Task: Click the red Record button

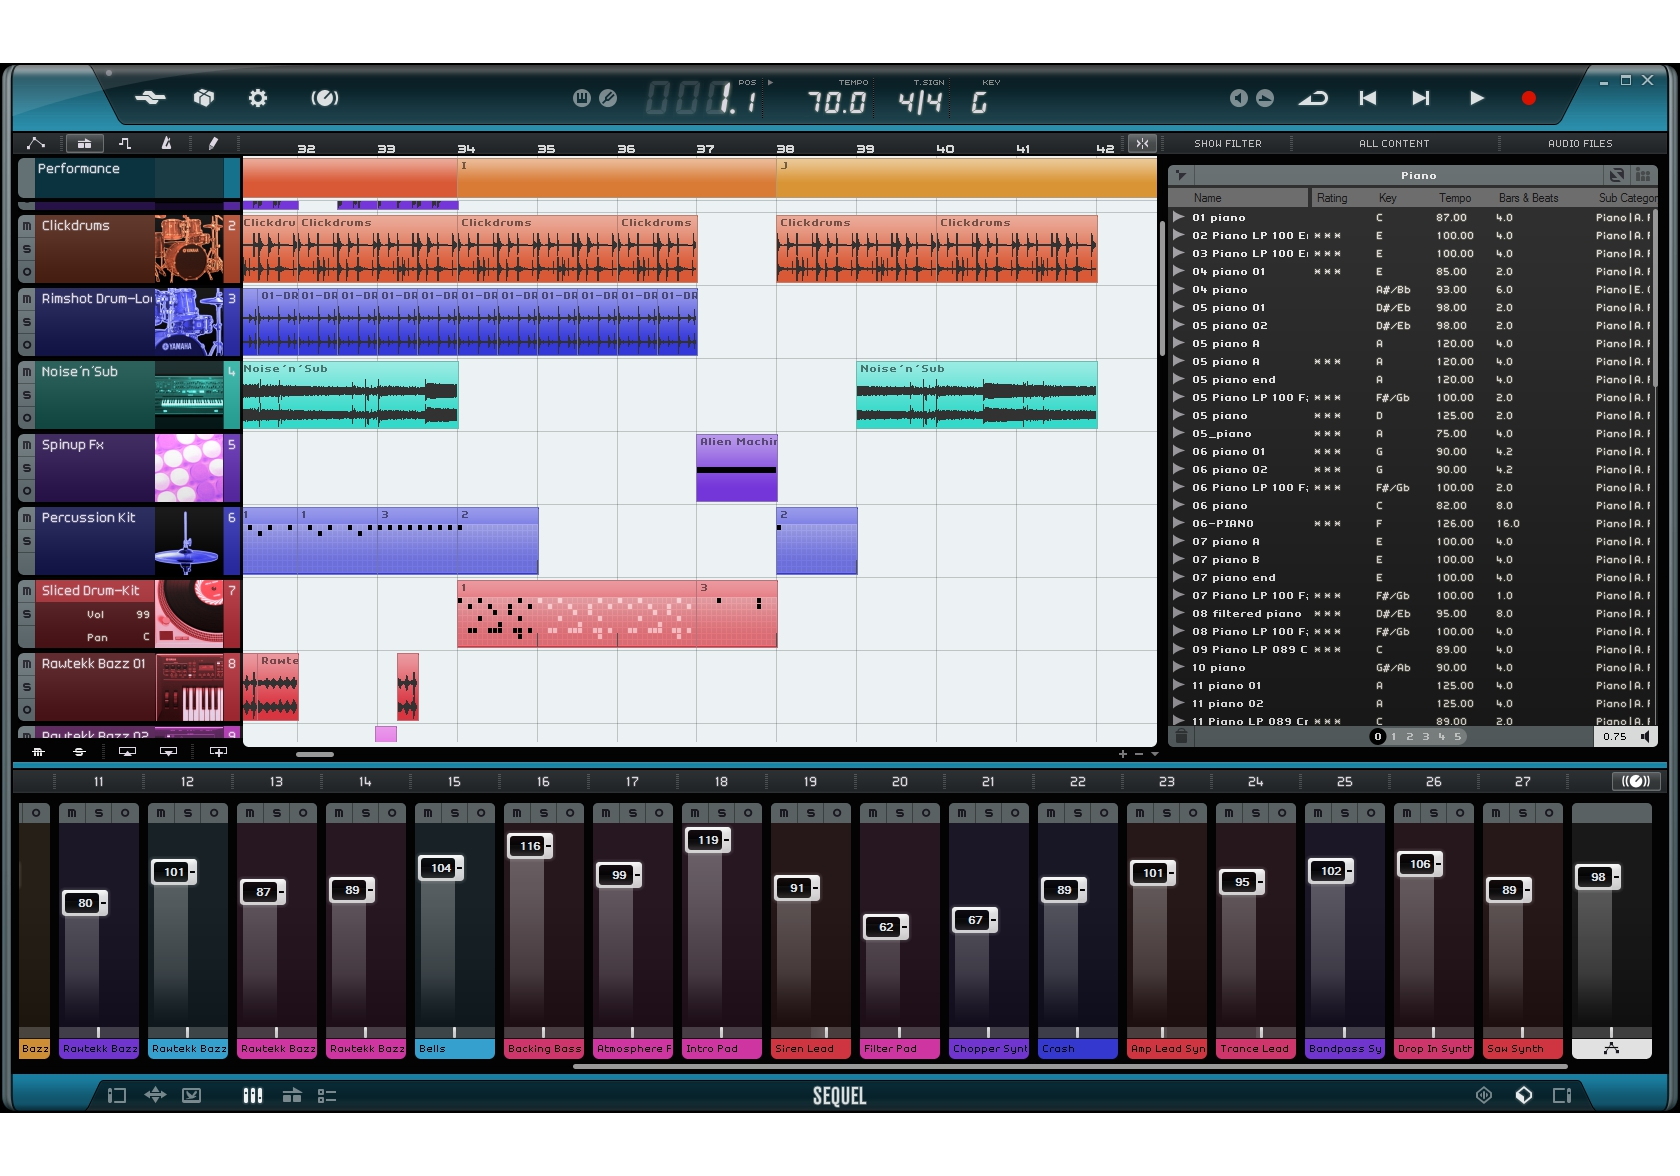Action: [1528, 98]
